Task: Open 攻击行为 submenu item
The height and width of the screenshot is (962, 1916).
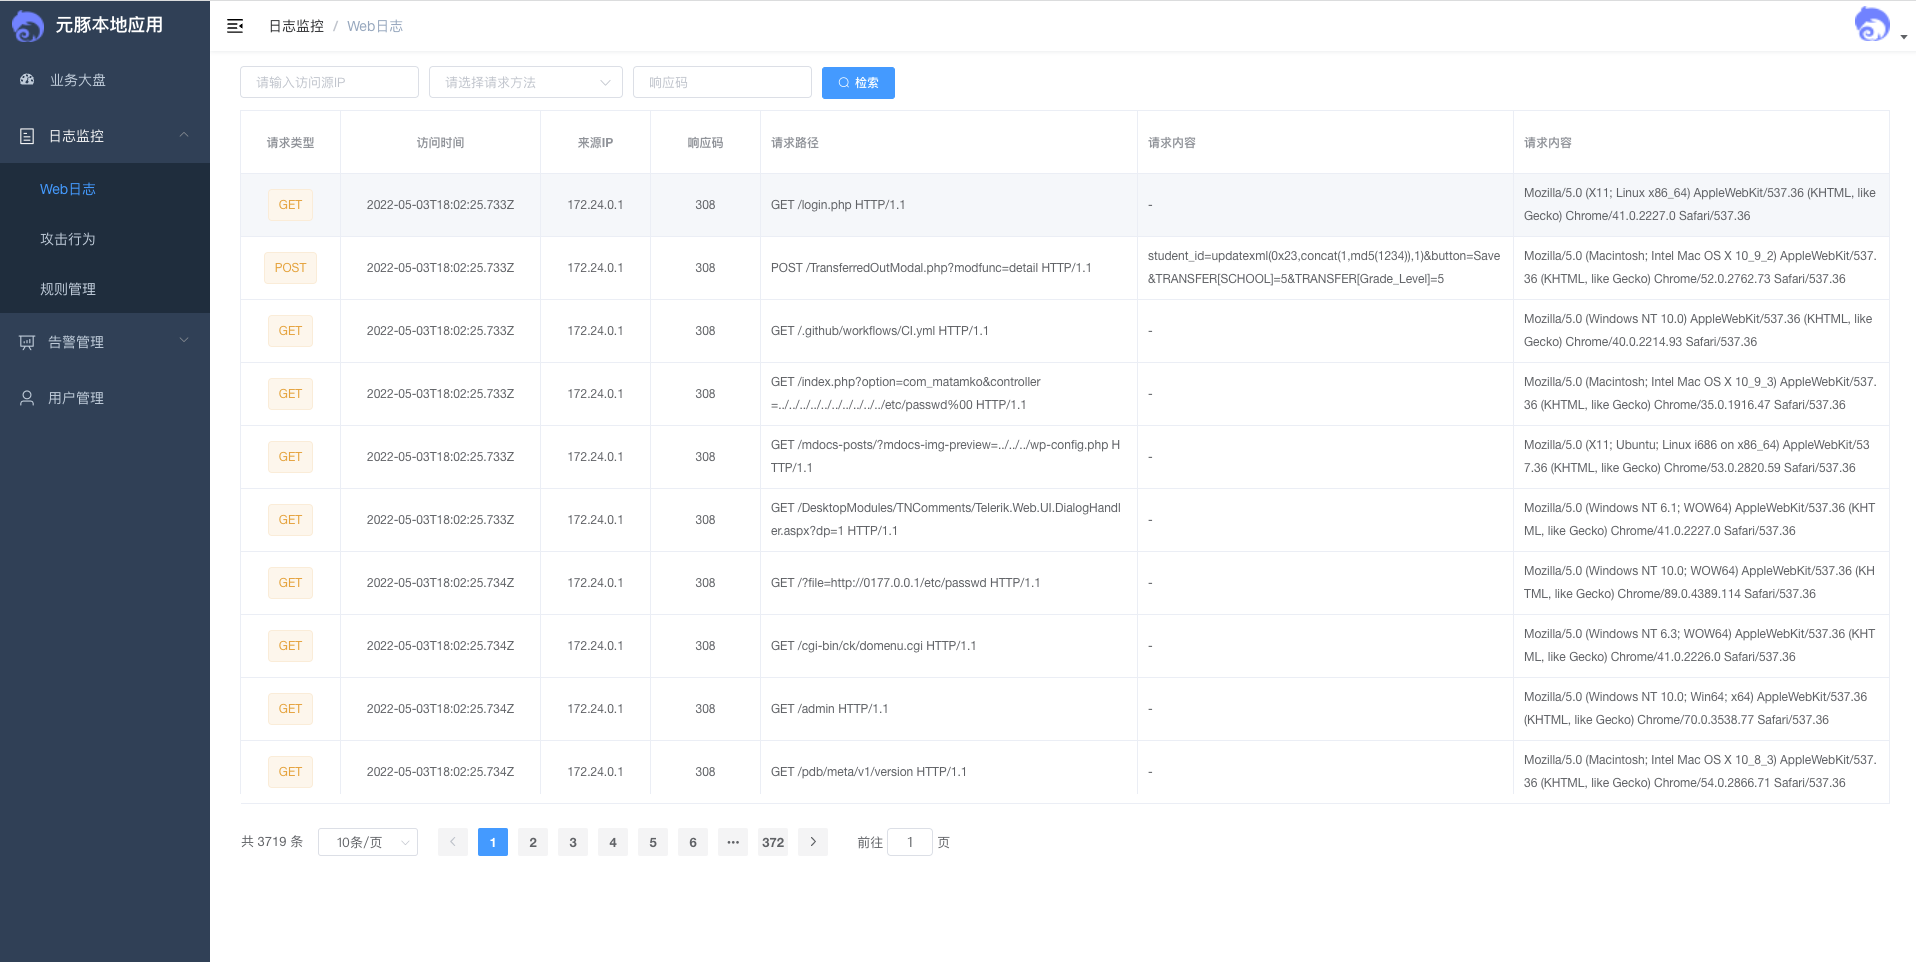Action: (x=105, y=239)
